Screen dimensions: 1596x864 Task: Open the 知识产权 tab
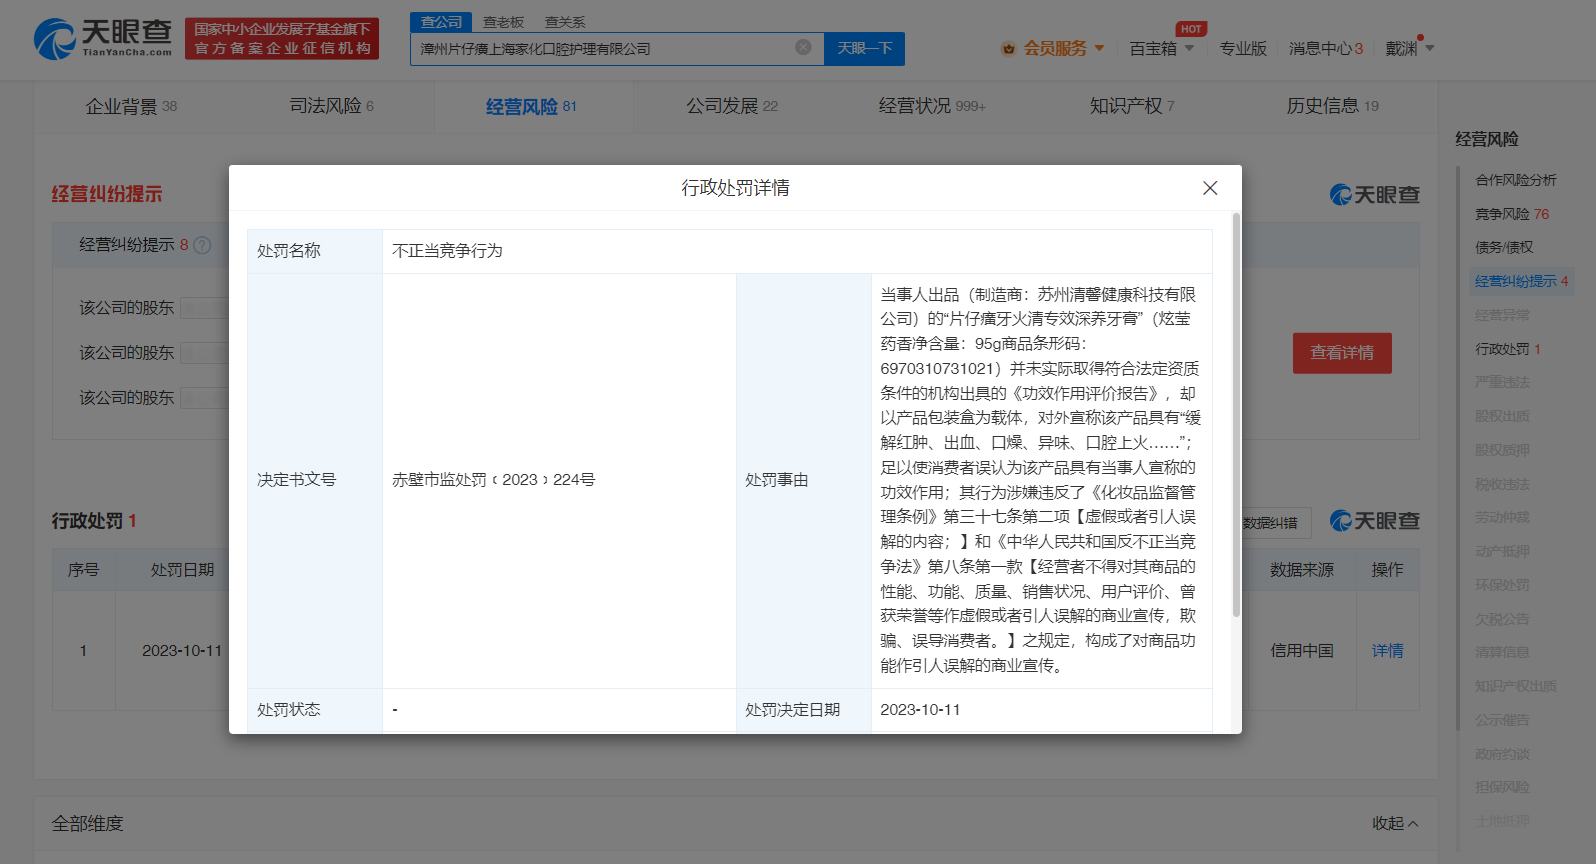coord(1131,106)
